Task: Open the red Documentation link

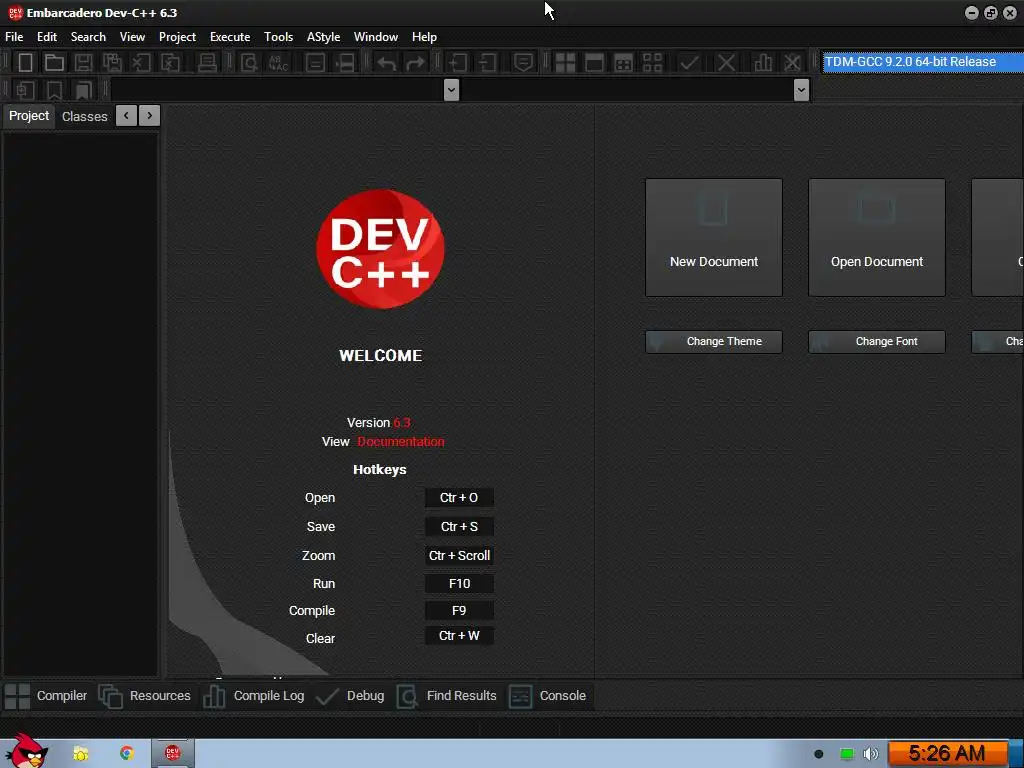Action: [401, 442]
